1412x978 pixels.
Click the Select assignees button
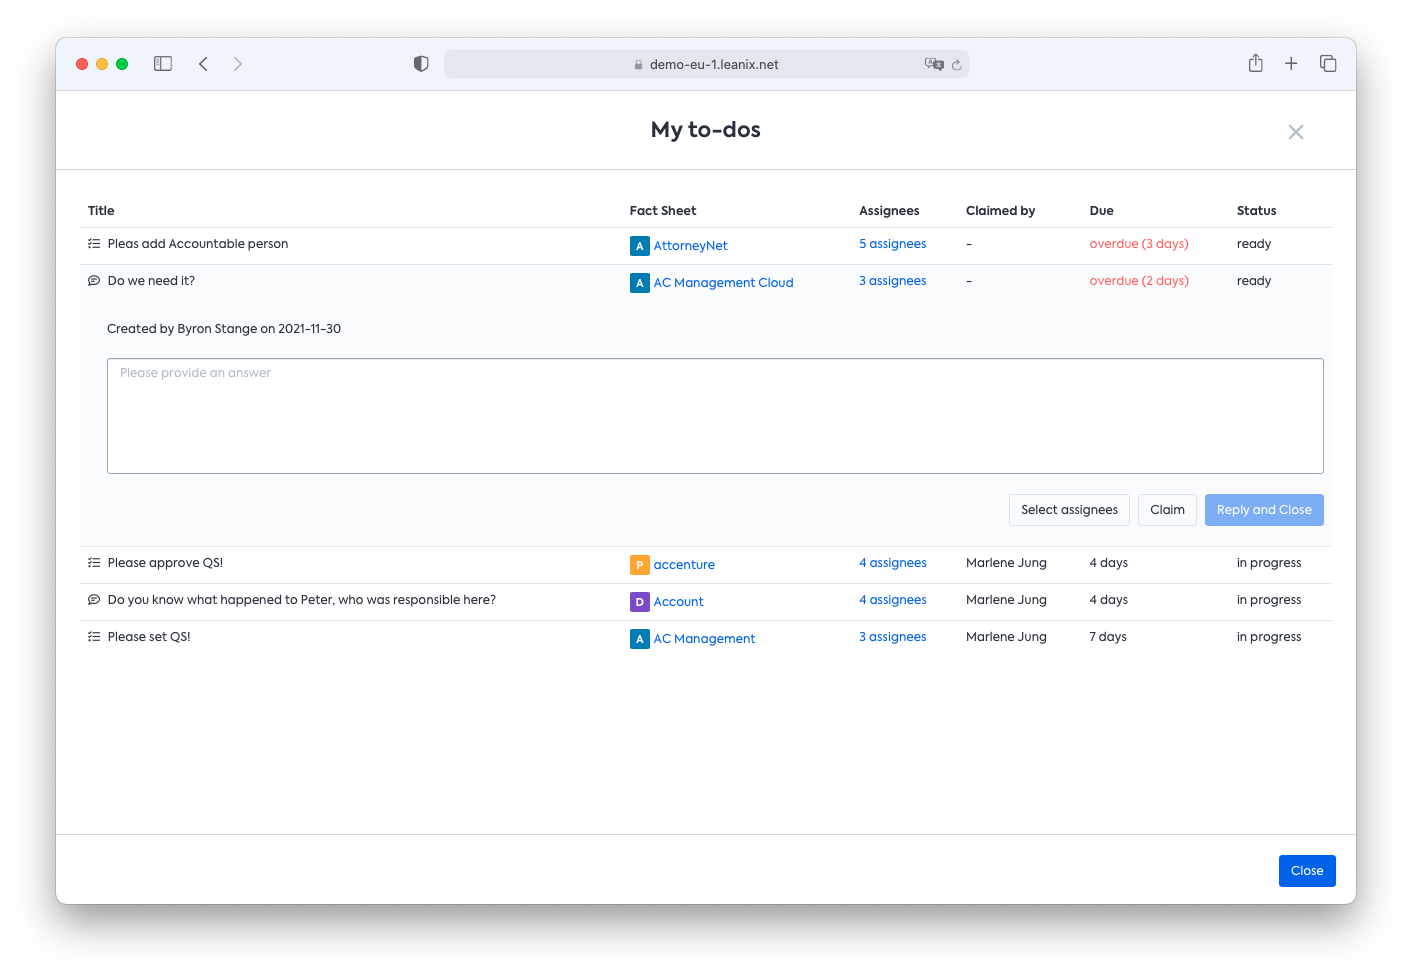pos(1069,510)
